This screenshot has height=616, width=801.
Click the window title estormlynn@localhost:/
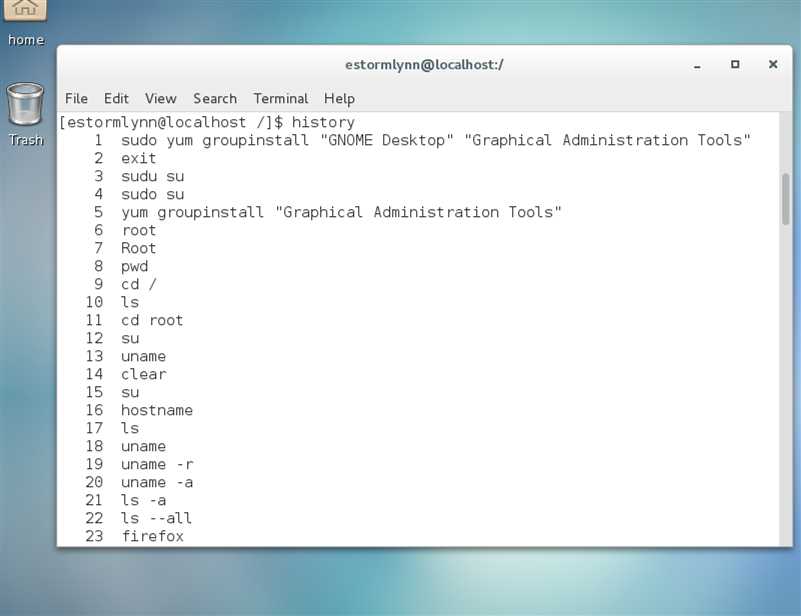point(424,65)
